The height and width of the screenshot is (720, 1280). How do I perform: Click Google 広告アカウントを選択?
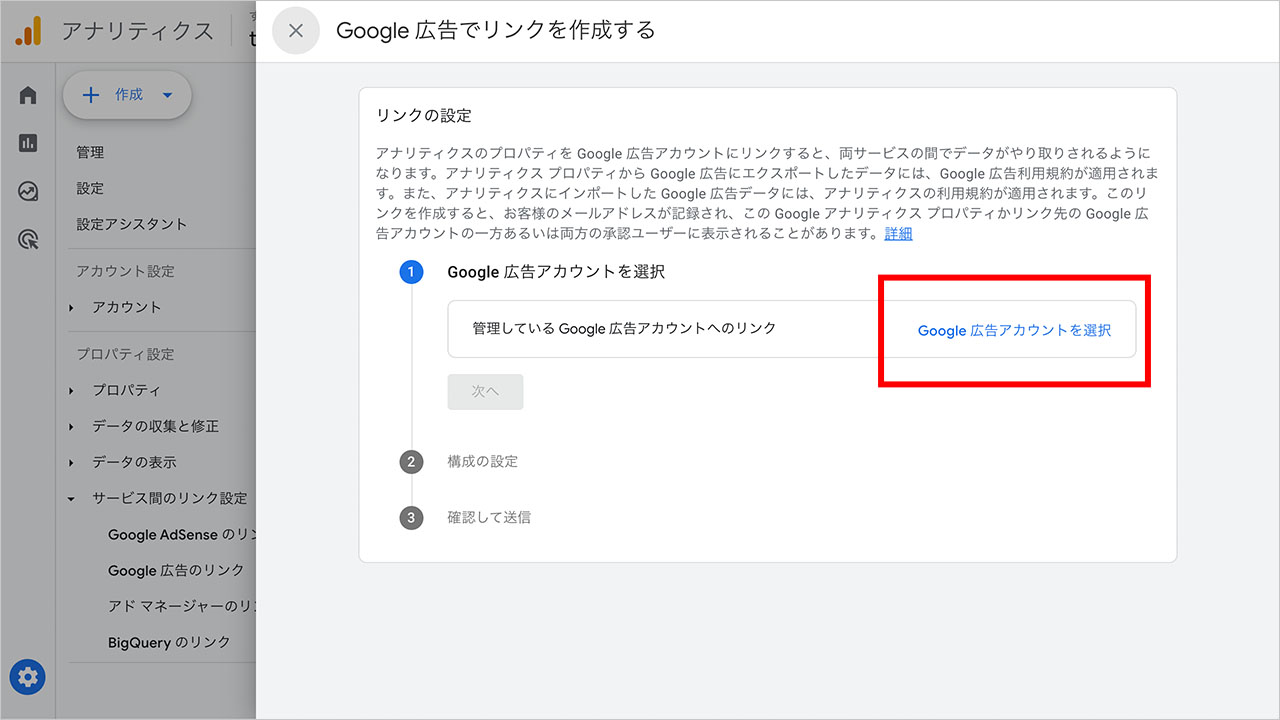[x=1014, y=330]
